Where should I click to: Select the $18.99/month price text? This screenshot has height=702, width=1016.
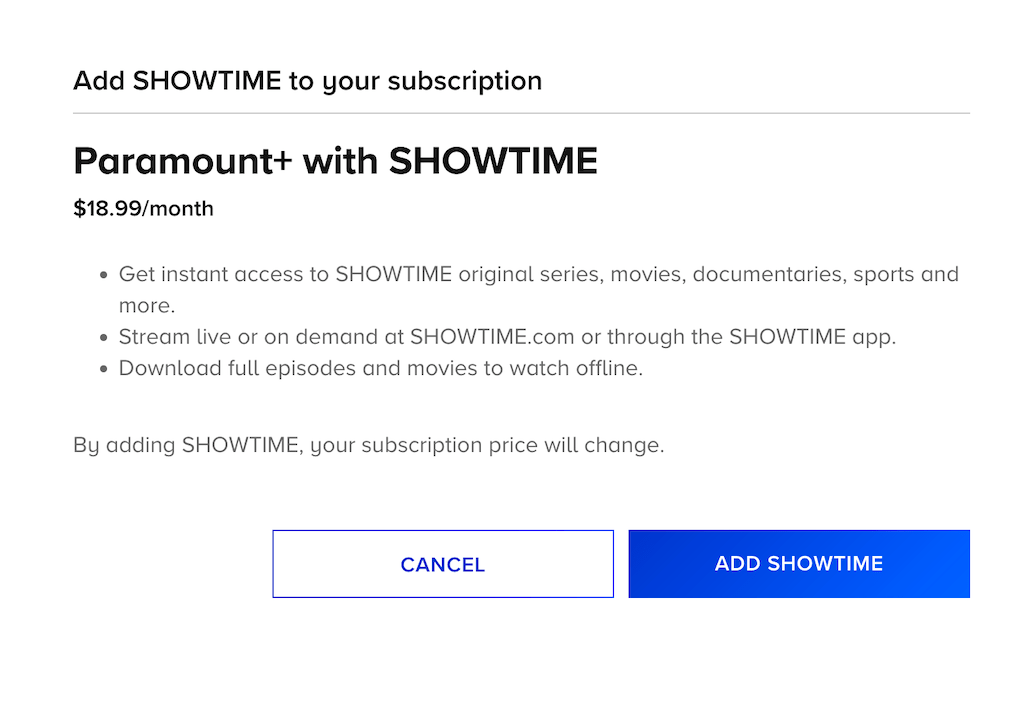click(143, 209)
